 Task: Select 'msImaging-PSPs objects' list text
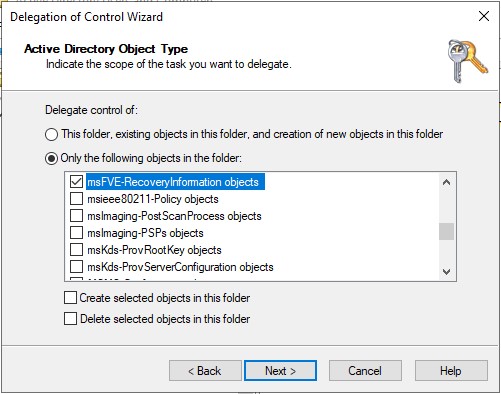[145, 233]
